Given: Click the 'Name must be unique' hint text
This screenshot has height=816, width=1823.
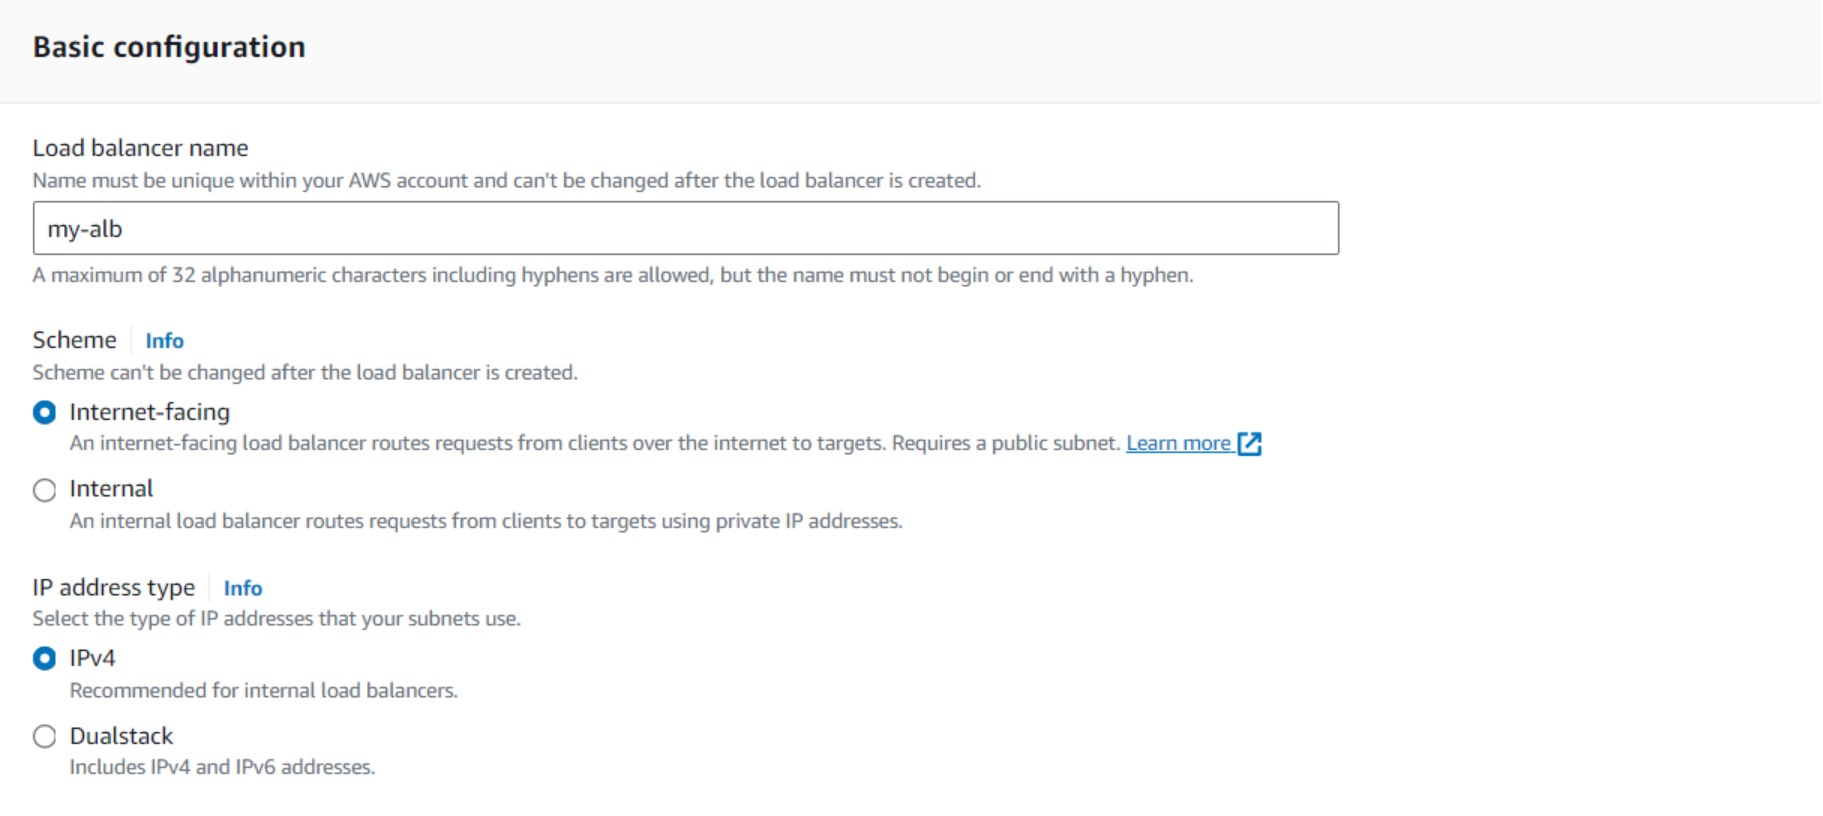Looking at the screenshot, I should pos(506,180).
